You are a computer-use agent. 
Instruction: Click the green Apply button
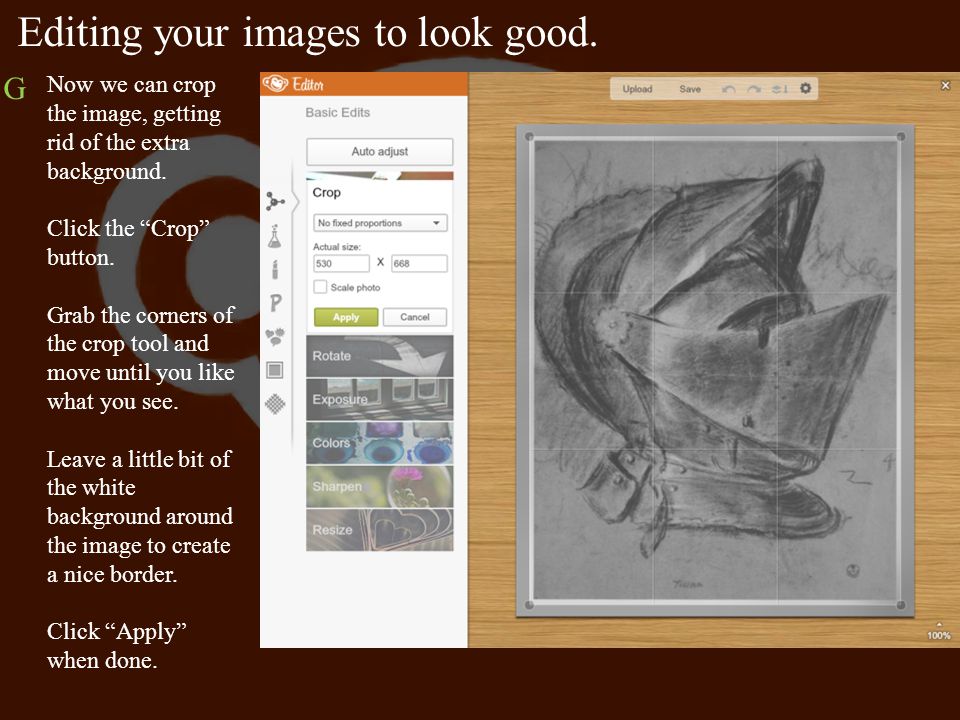[346, 317]
